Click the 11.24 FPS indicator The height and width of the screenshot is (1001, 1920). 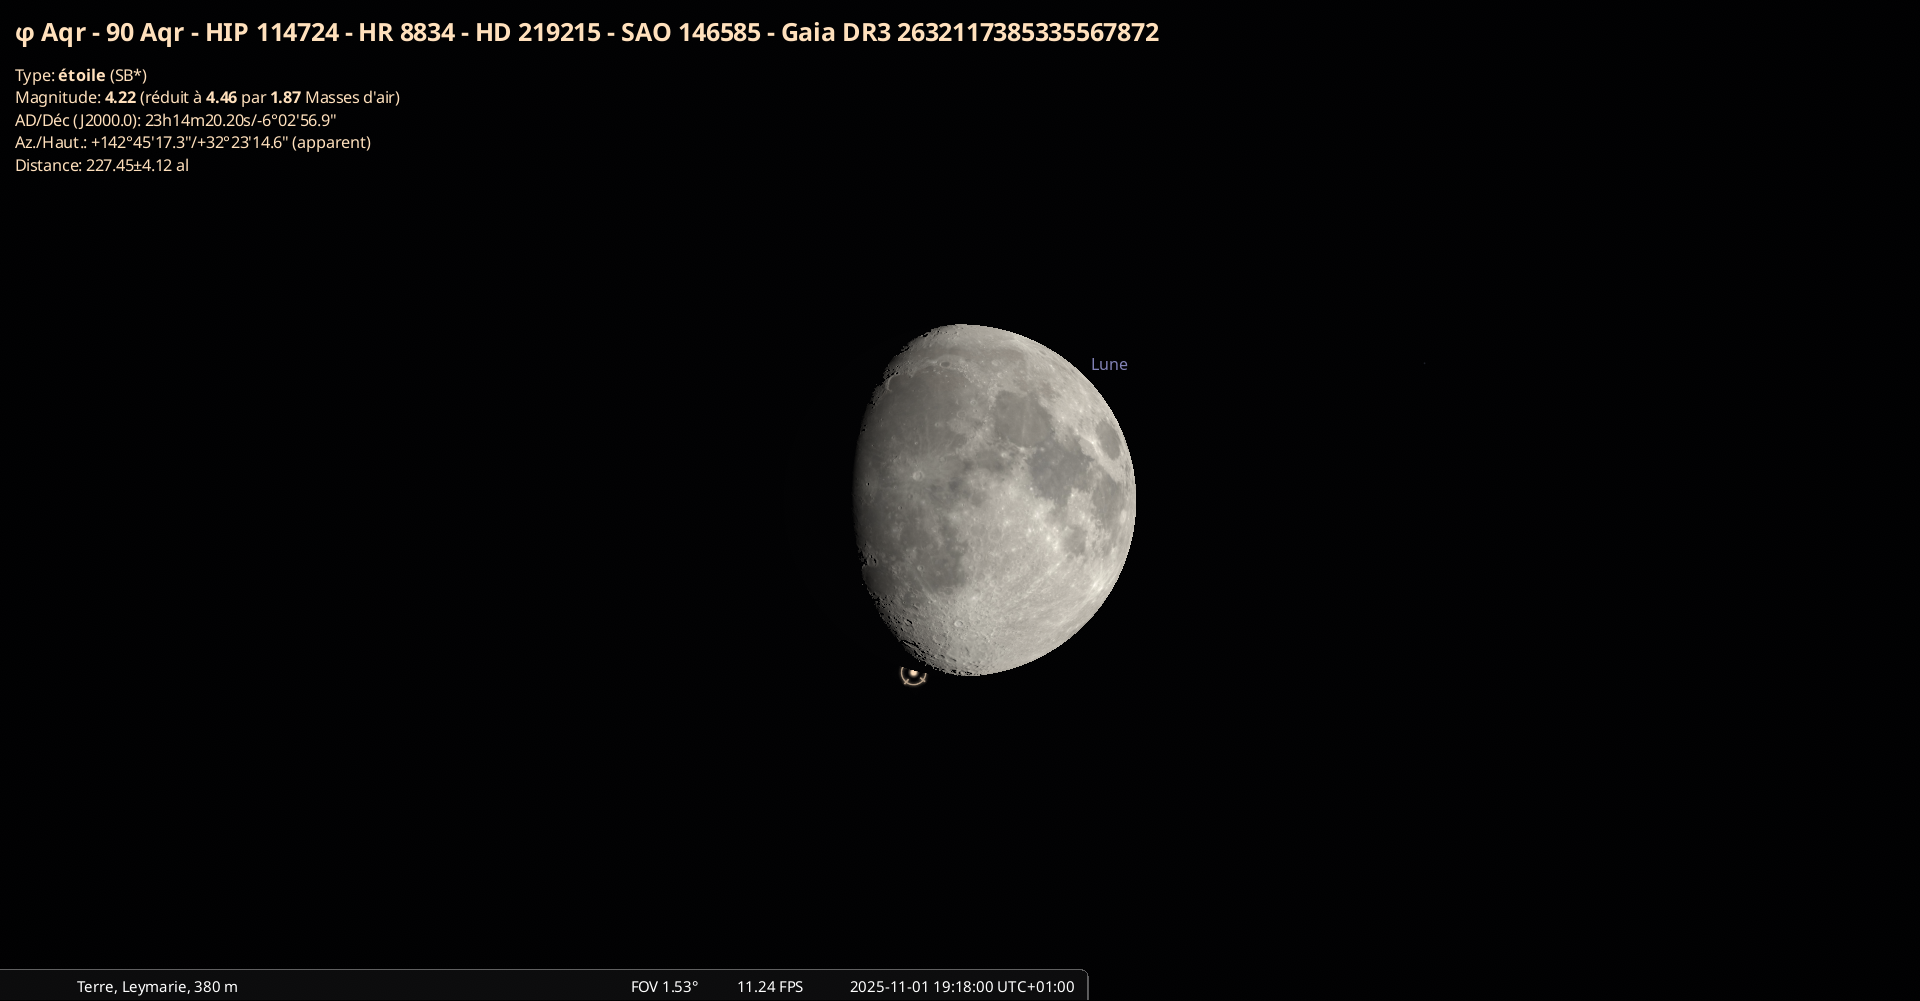coord(770,986)
